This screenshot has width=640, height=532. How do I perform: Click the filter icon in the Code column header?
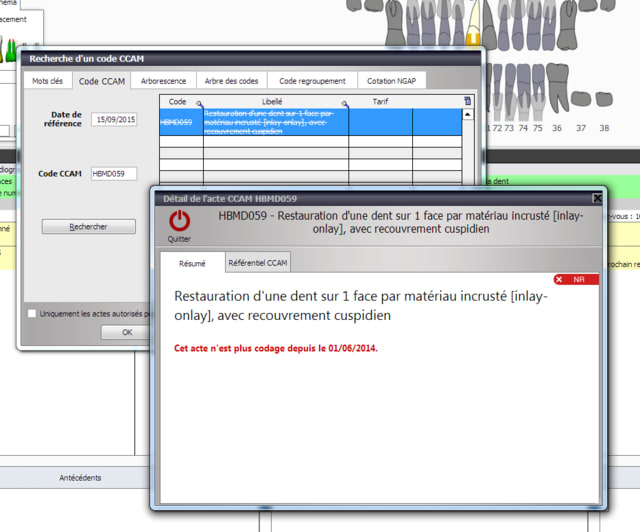[198, 104]
